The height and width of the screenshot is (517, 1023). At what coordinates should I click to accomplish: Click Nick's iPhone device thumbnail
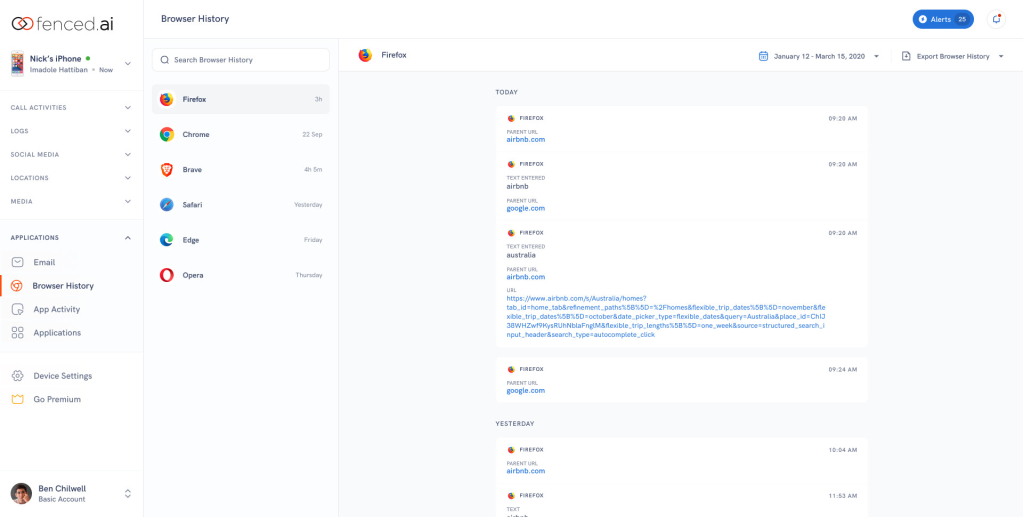(17, 63)
